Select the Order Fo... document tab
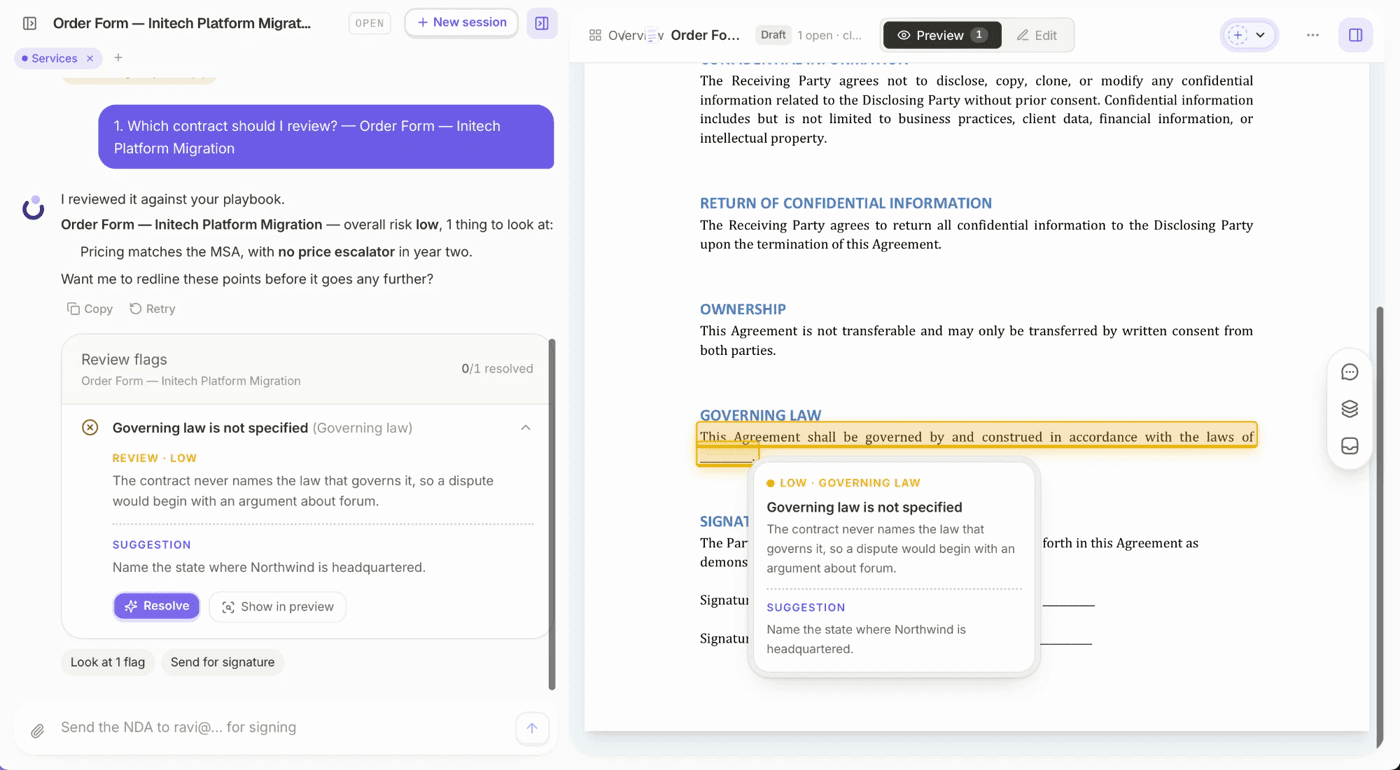 (705, 35)
